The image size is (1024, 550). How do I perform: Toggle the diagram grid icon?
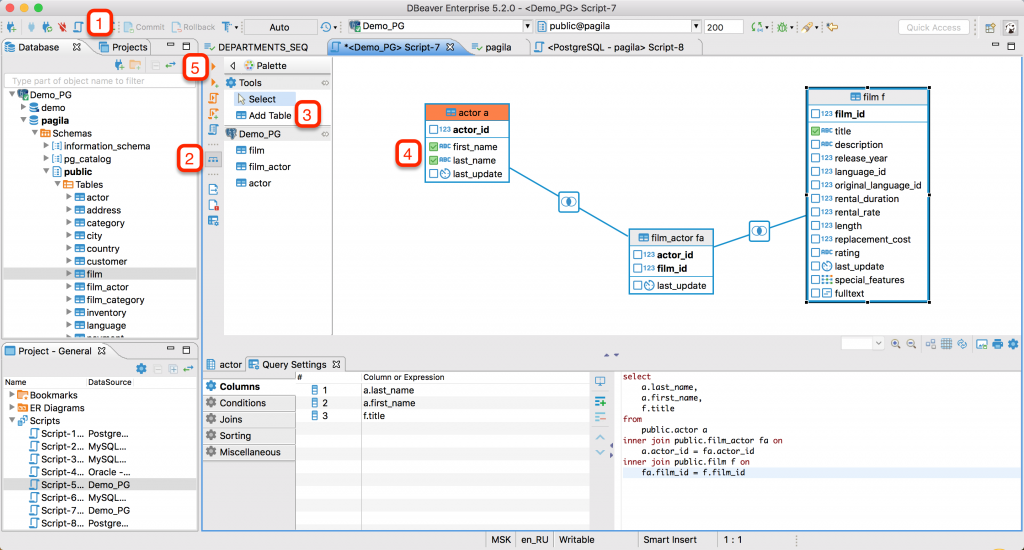click(946, 344)
